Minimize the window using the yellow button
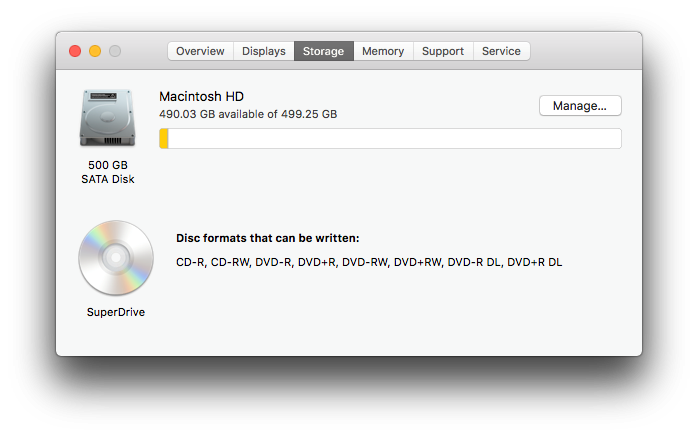Viewport: 698px width, 436px height. [x=95, y=51]
